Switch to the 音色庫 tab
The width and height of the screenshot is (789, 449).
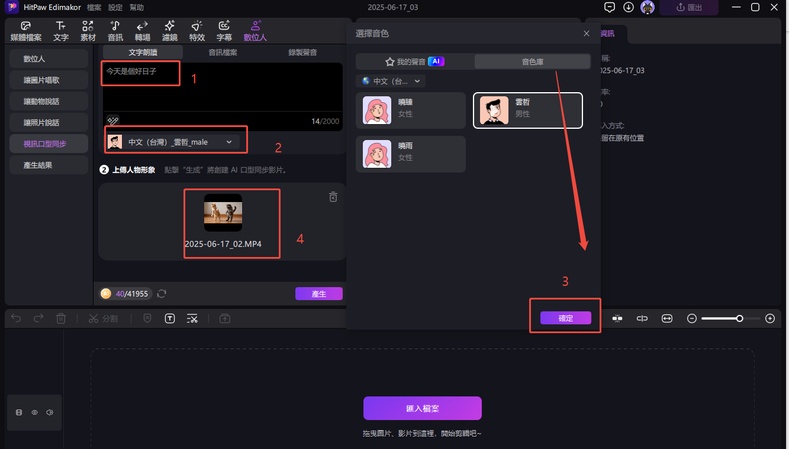coord(531,61)
